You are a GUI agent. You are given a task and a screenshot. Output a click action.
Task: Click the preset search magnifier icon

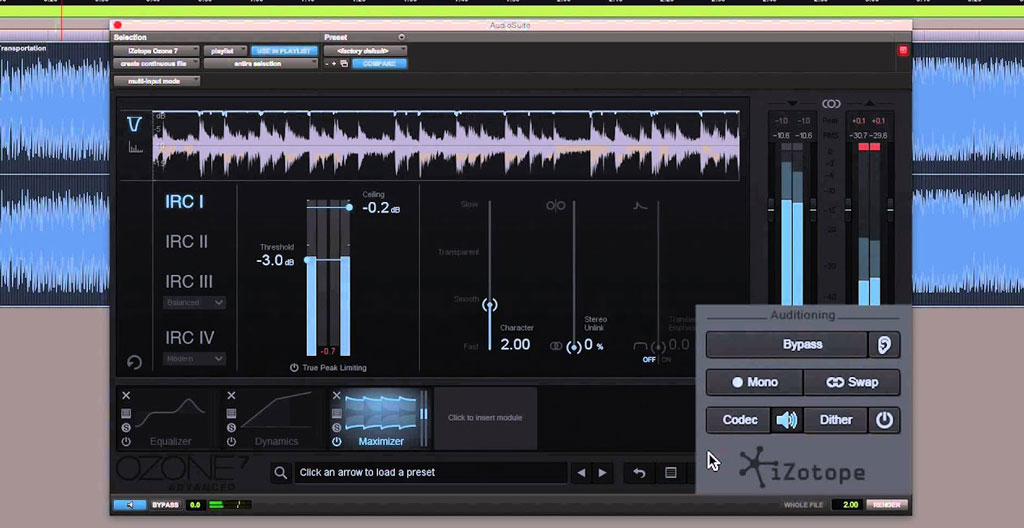[x=280, y=472]
